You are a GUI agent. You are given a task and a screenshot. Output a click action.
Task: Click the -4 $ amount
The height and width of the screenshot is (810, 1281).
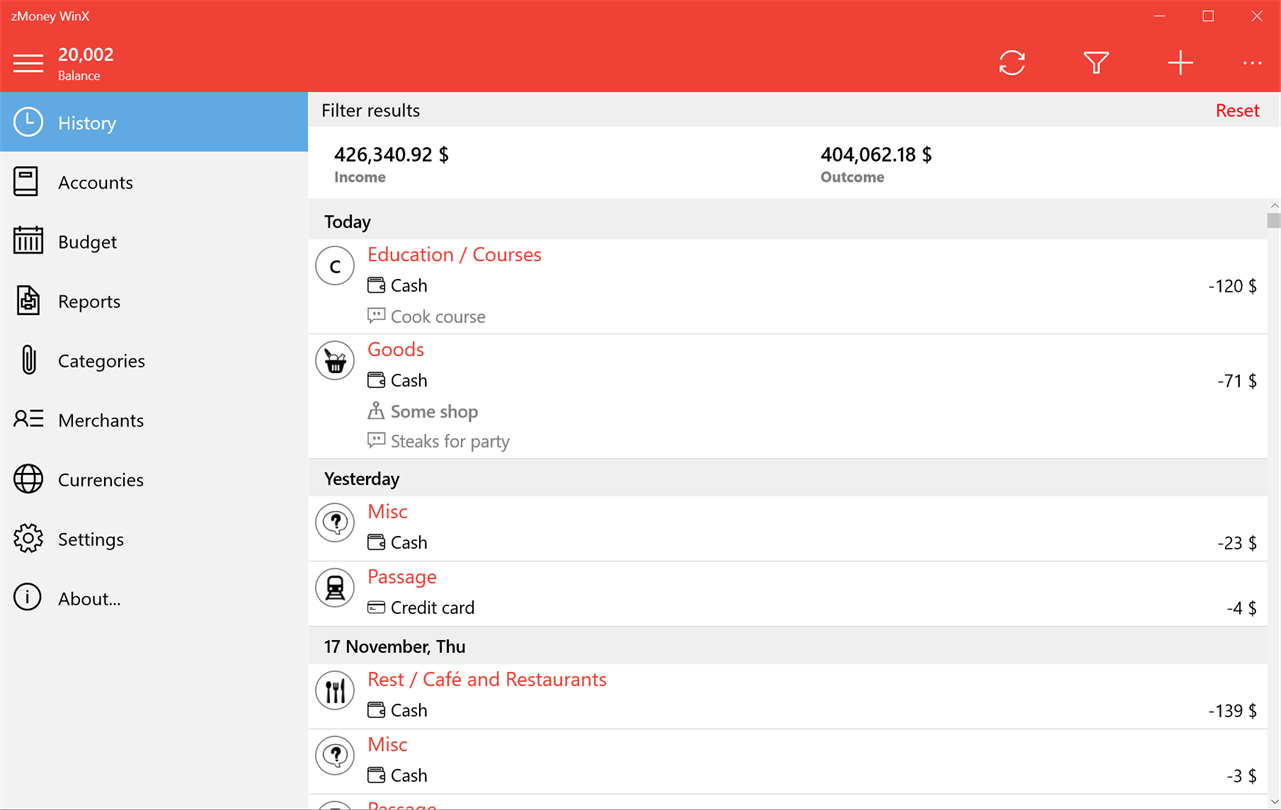click(1241, 608)
